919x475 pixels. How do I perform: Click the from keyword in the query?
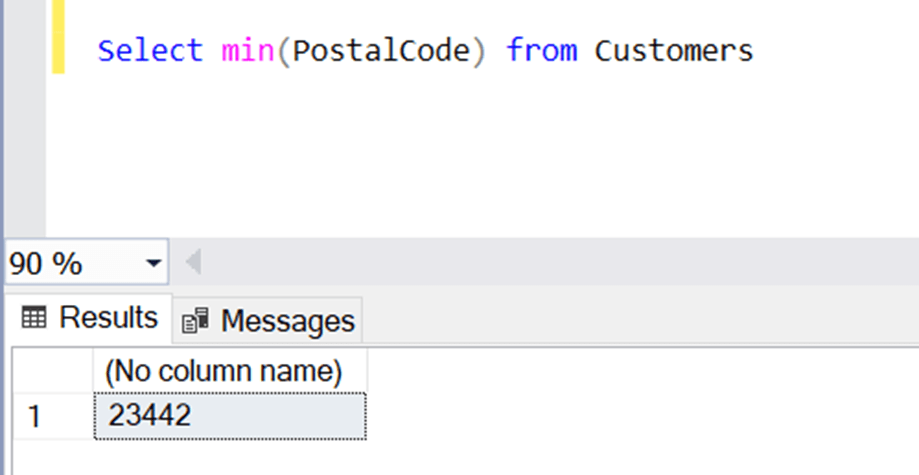540,50
